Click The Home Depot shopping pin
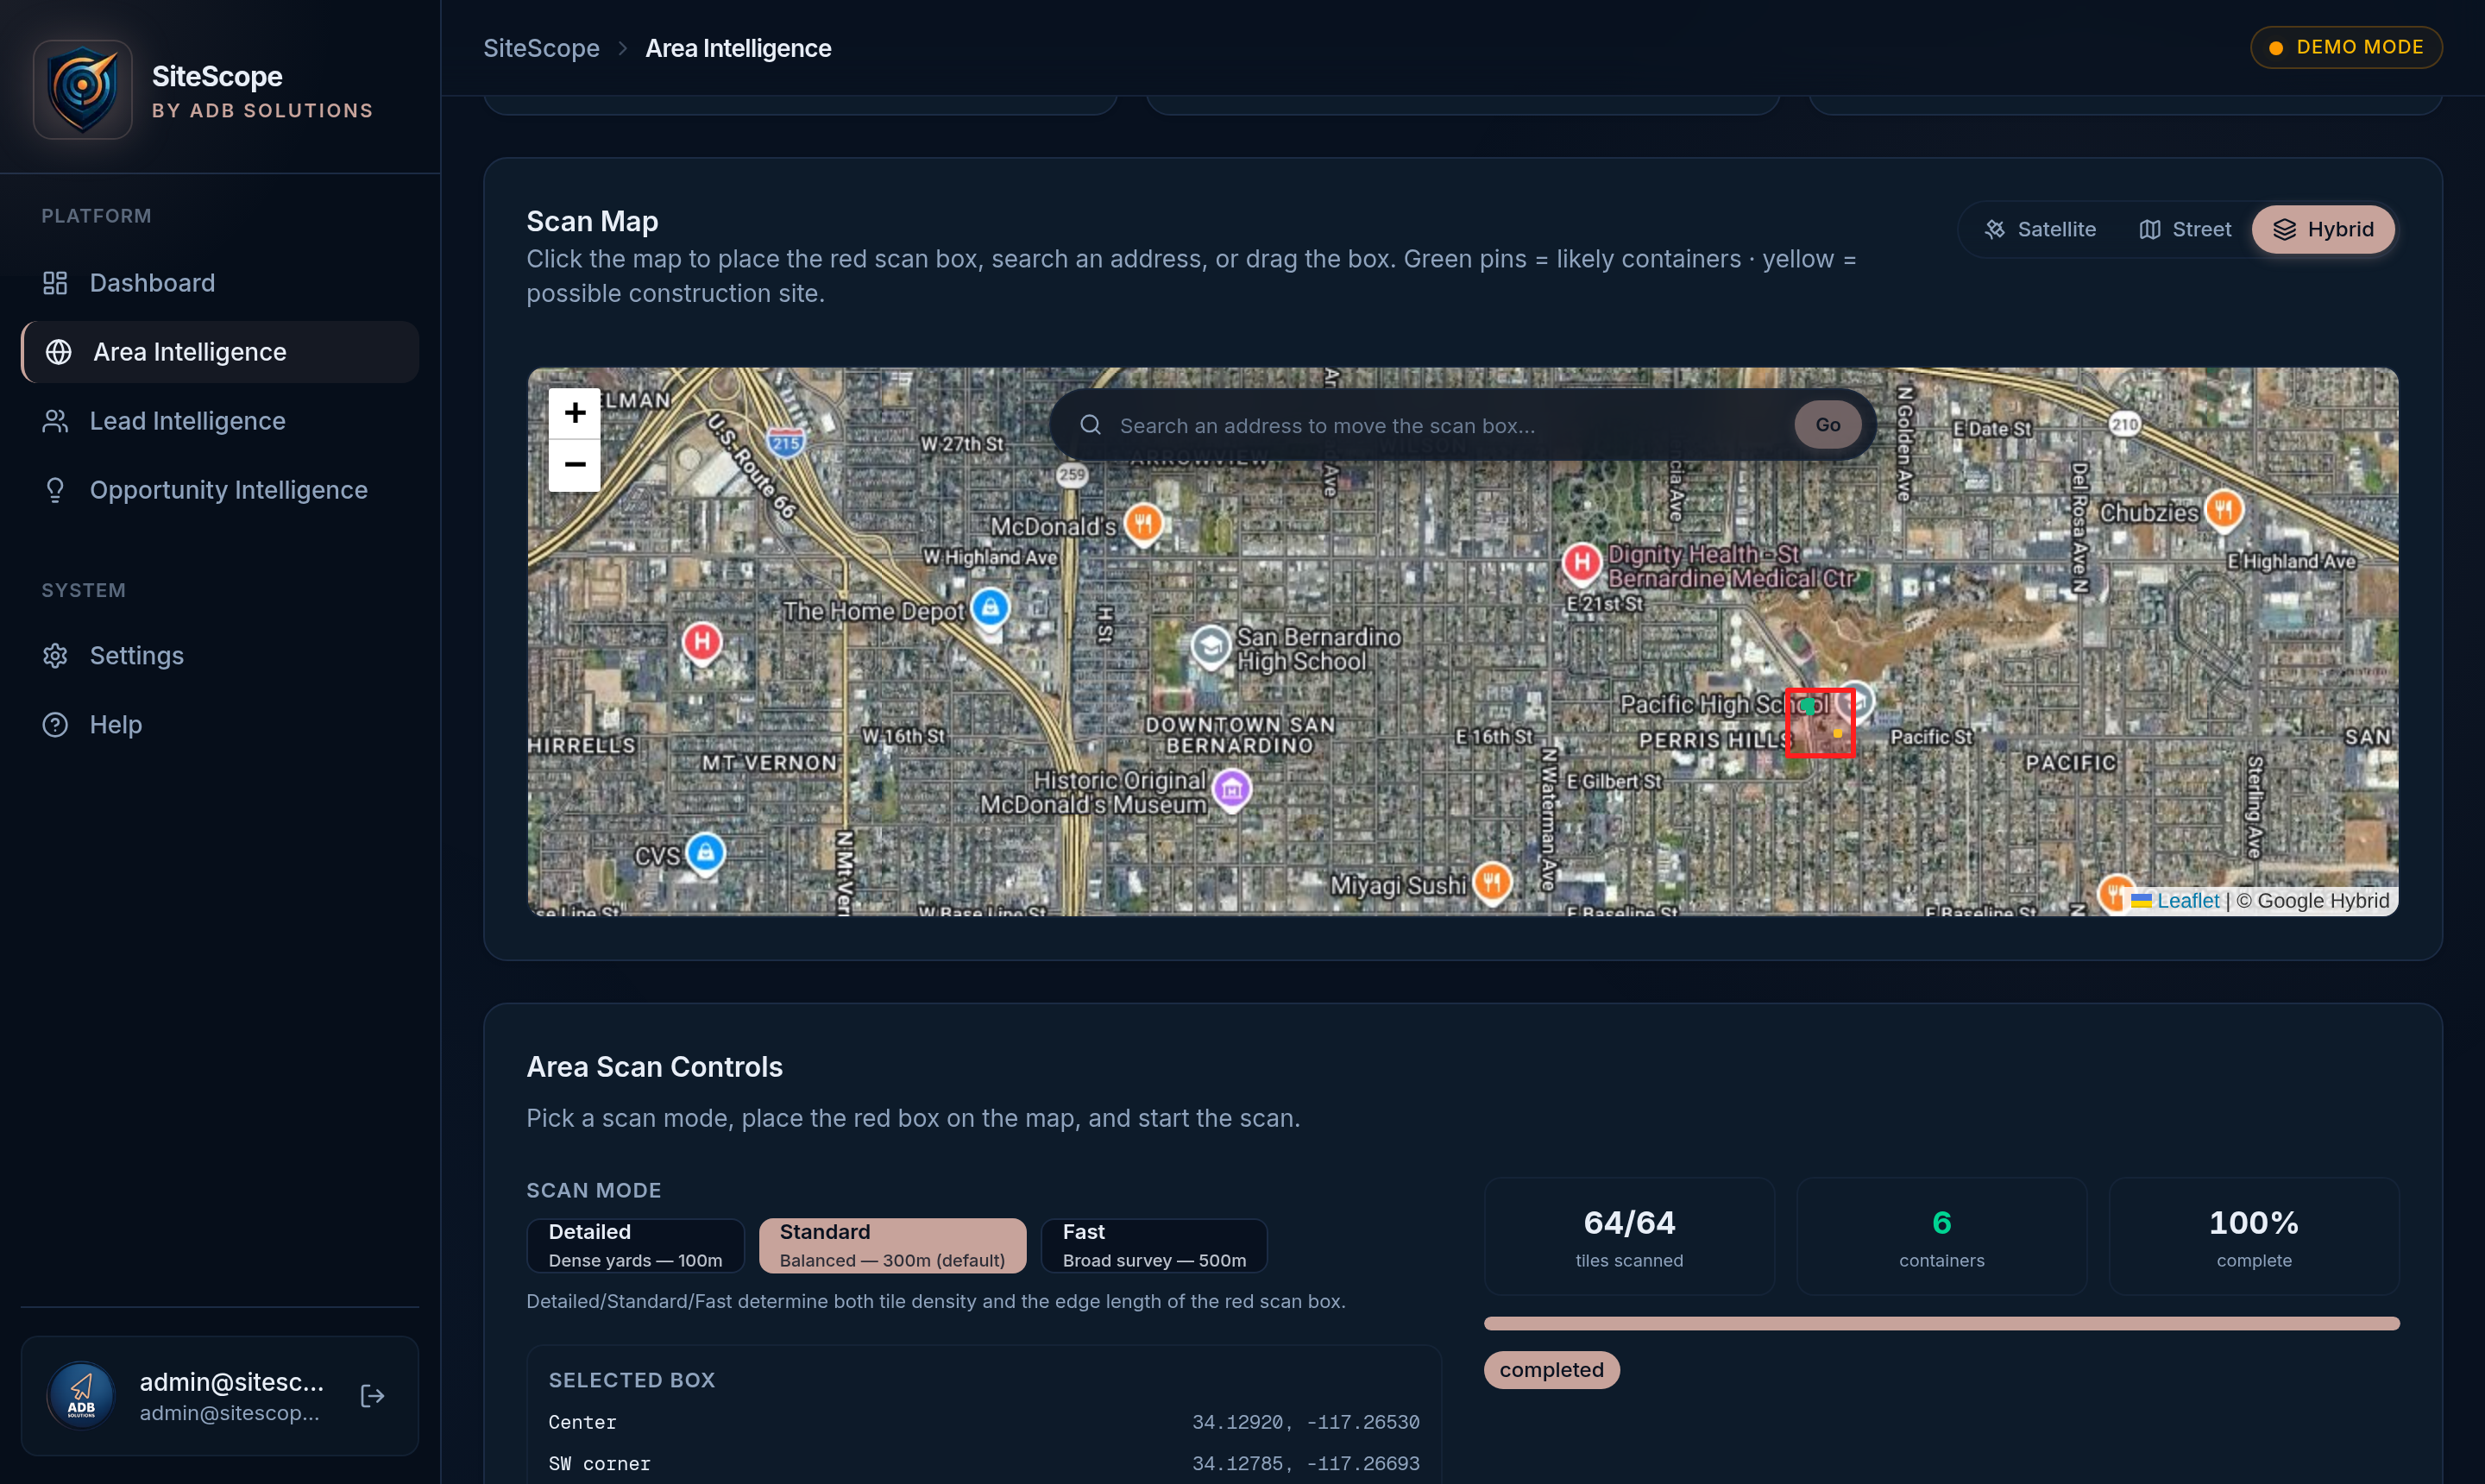 tap(990, 608)
